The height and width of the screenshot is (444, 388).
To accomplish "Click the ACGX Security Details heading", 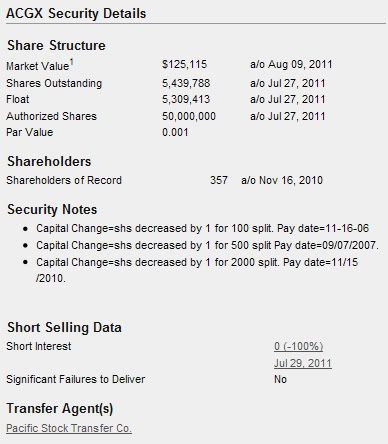I will coord(76,14).
